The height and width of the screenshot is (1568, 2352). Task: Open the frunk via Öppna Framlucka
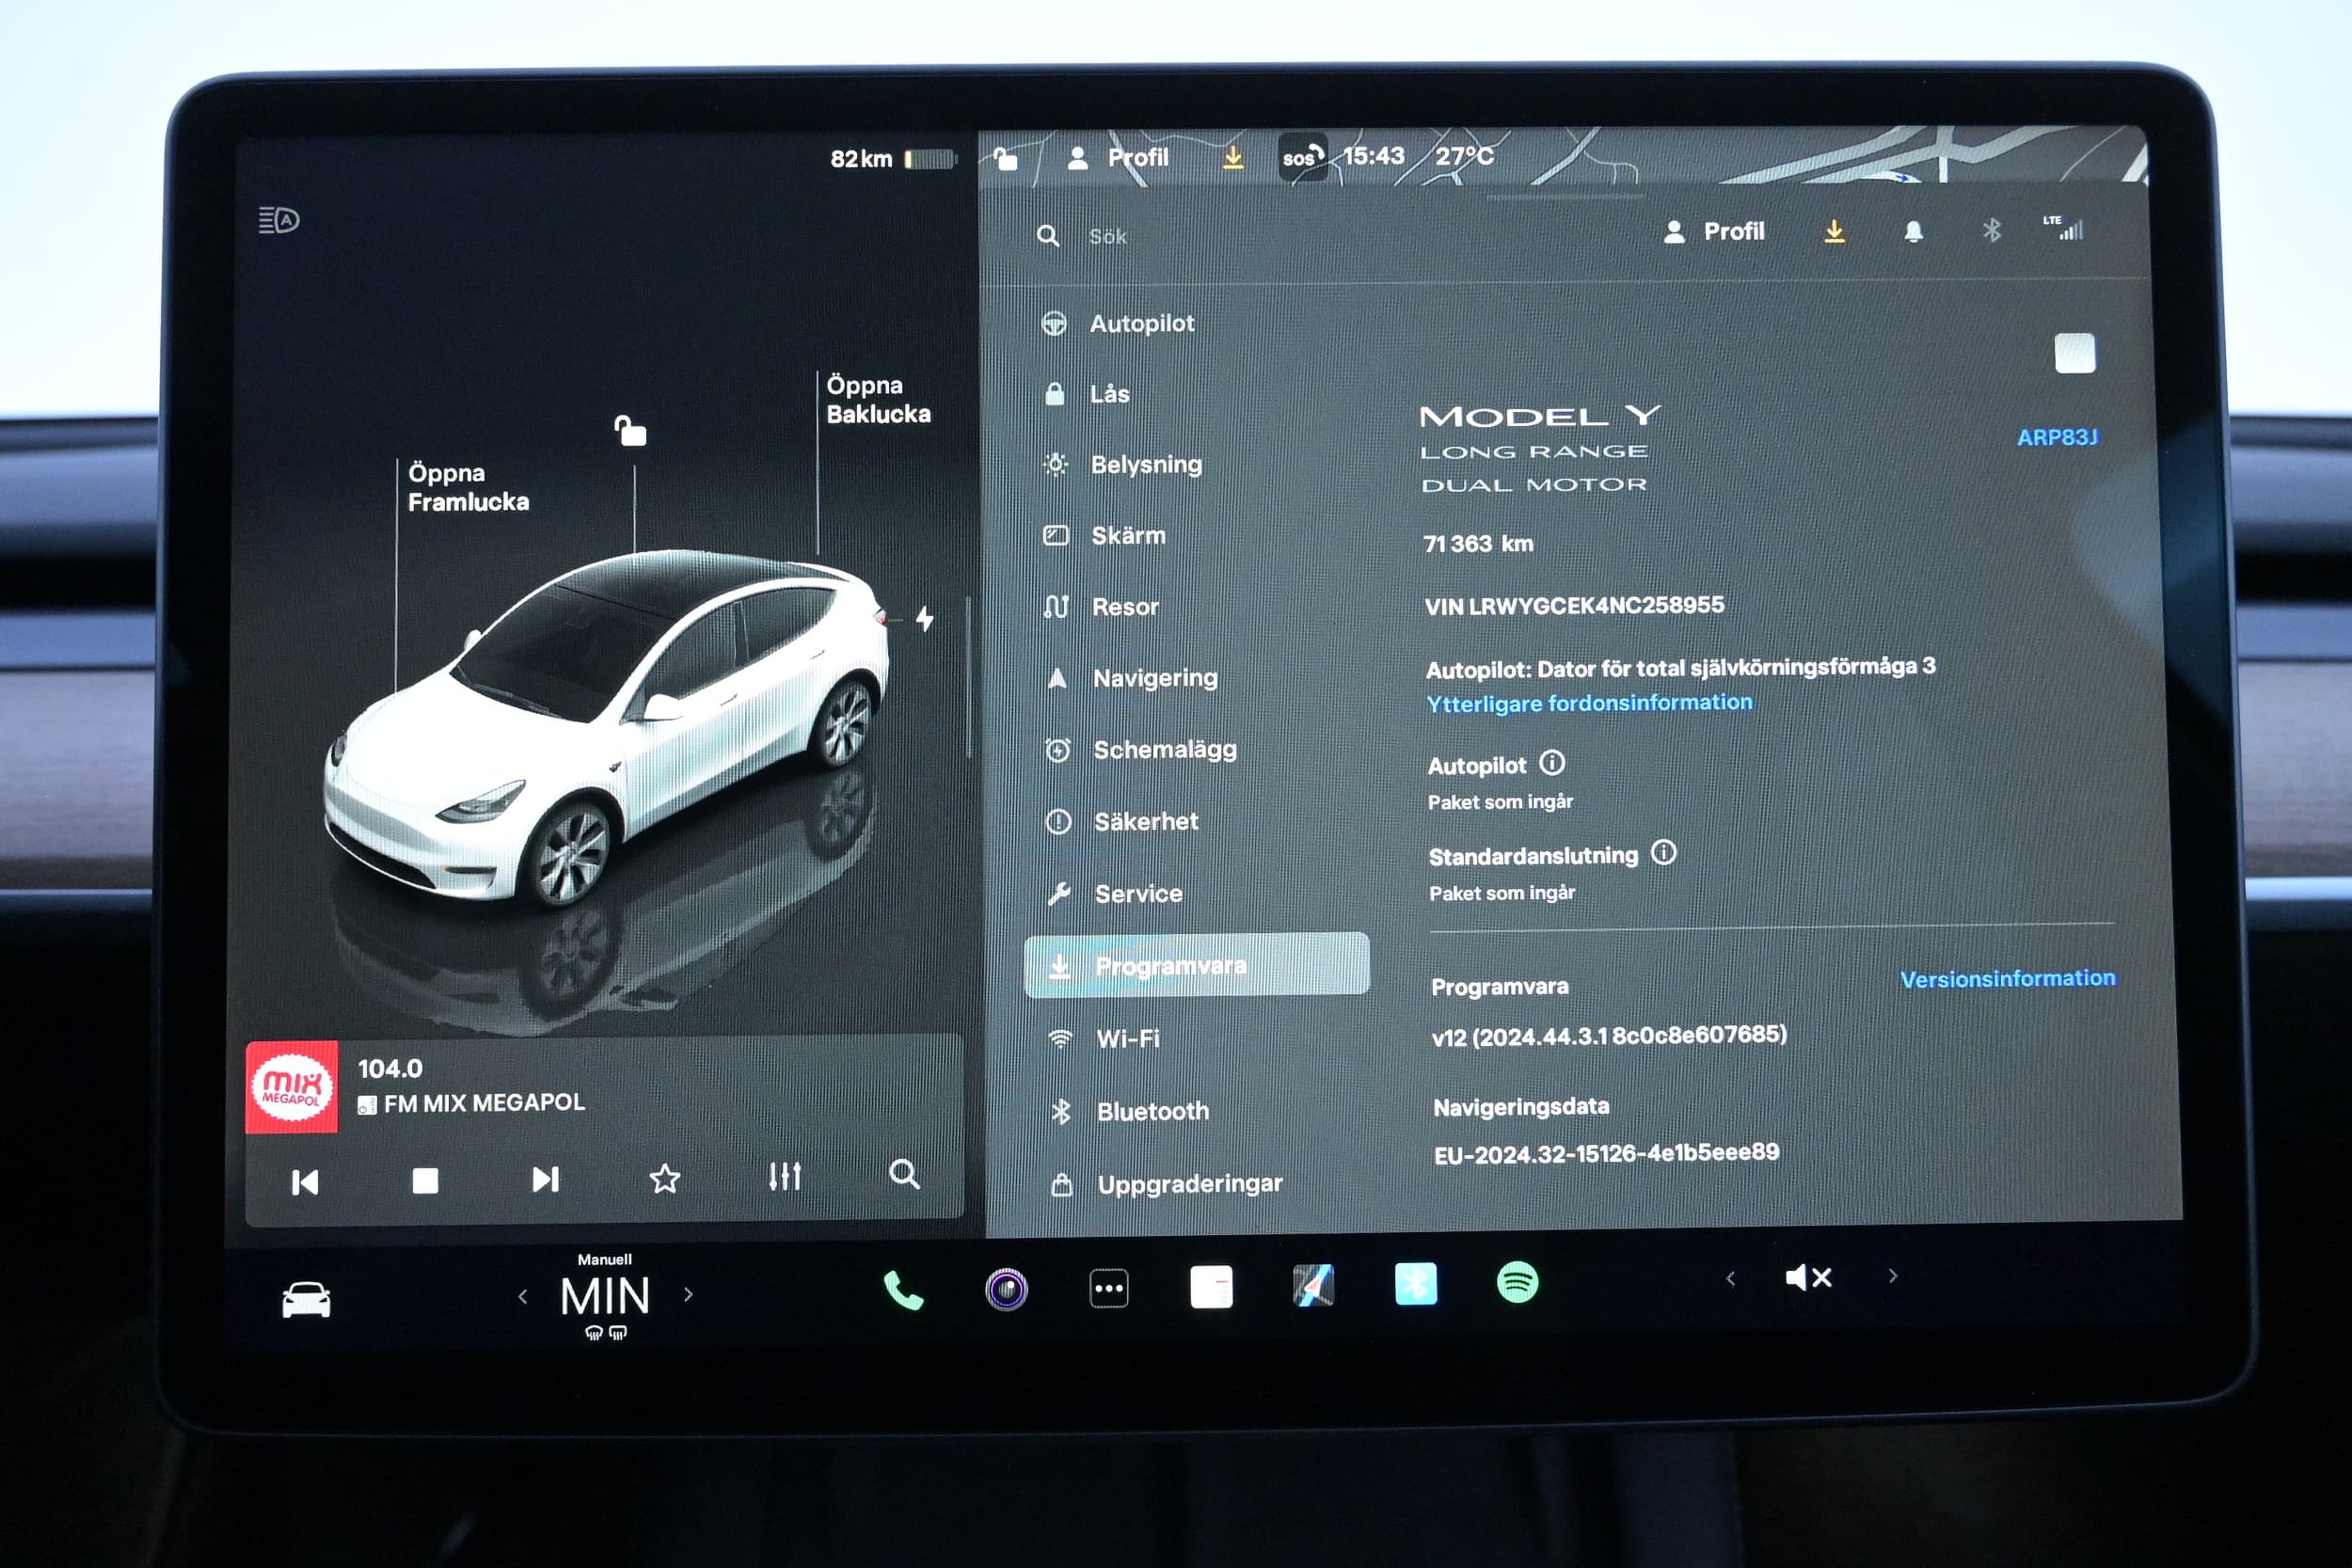467,488
